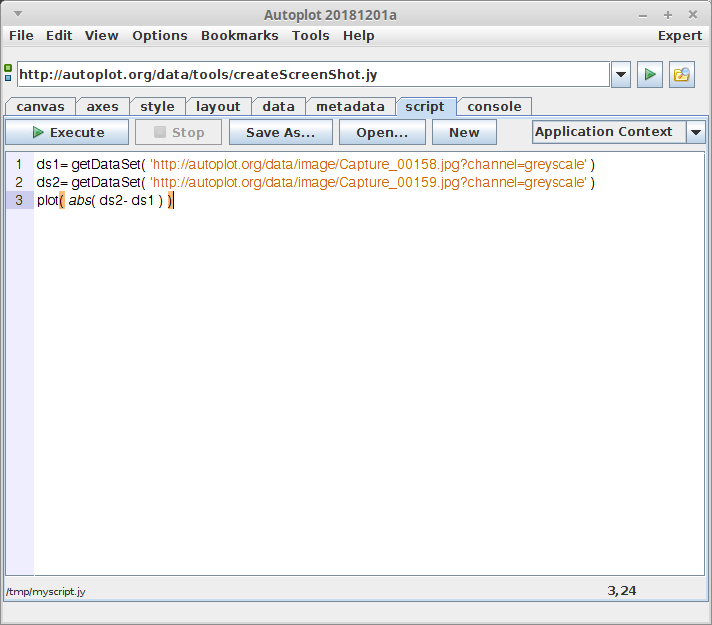This screenshot has width=712, height=625.
Task: Go to the axes tab
Action: click(102, 107)
